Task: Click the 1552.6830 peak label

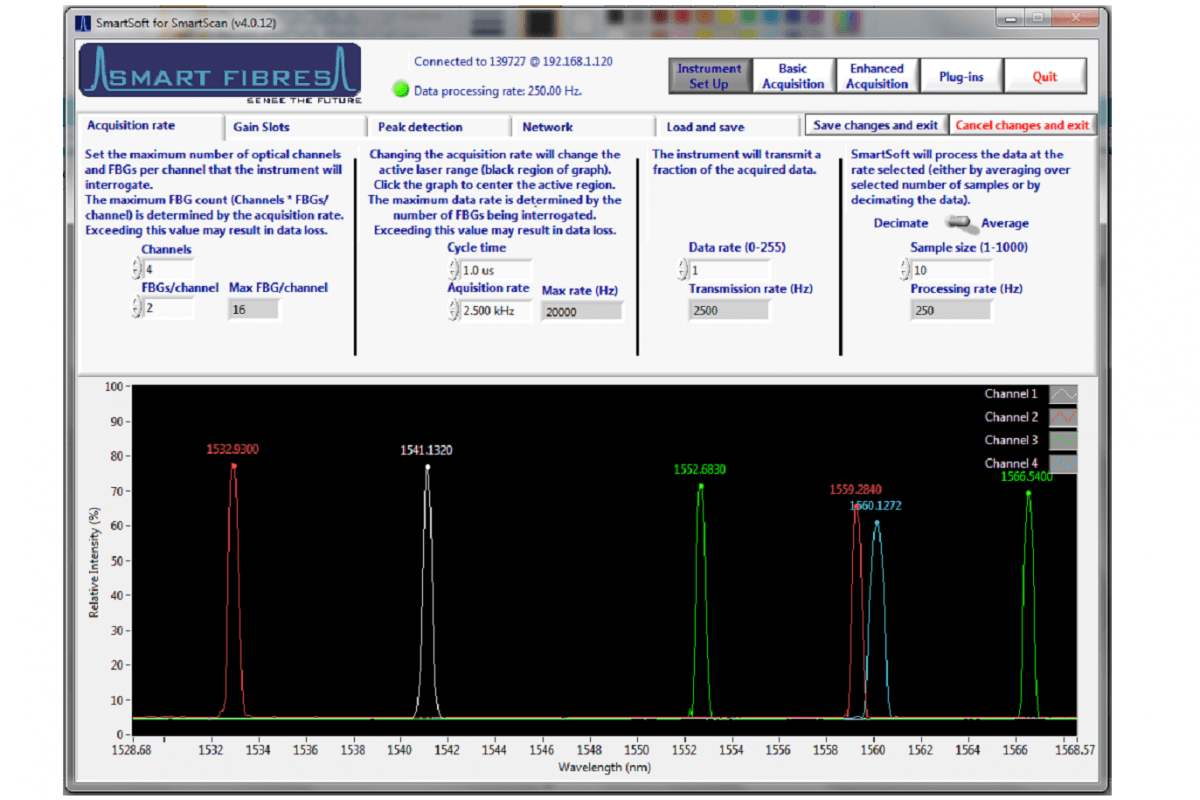Action: pos(700,470)
